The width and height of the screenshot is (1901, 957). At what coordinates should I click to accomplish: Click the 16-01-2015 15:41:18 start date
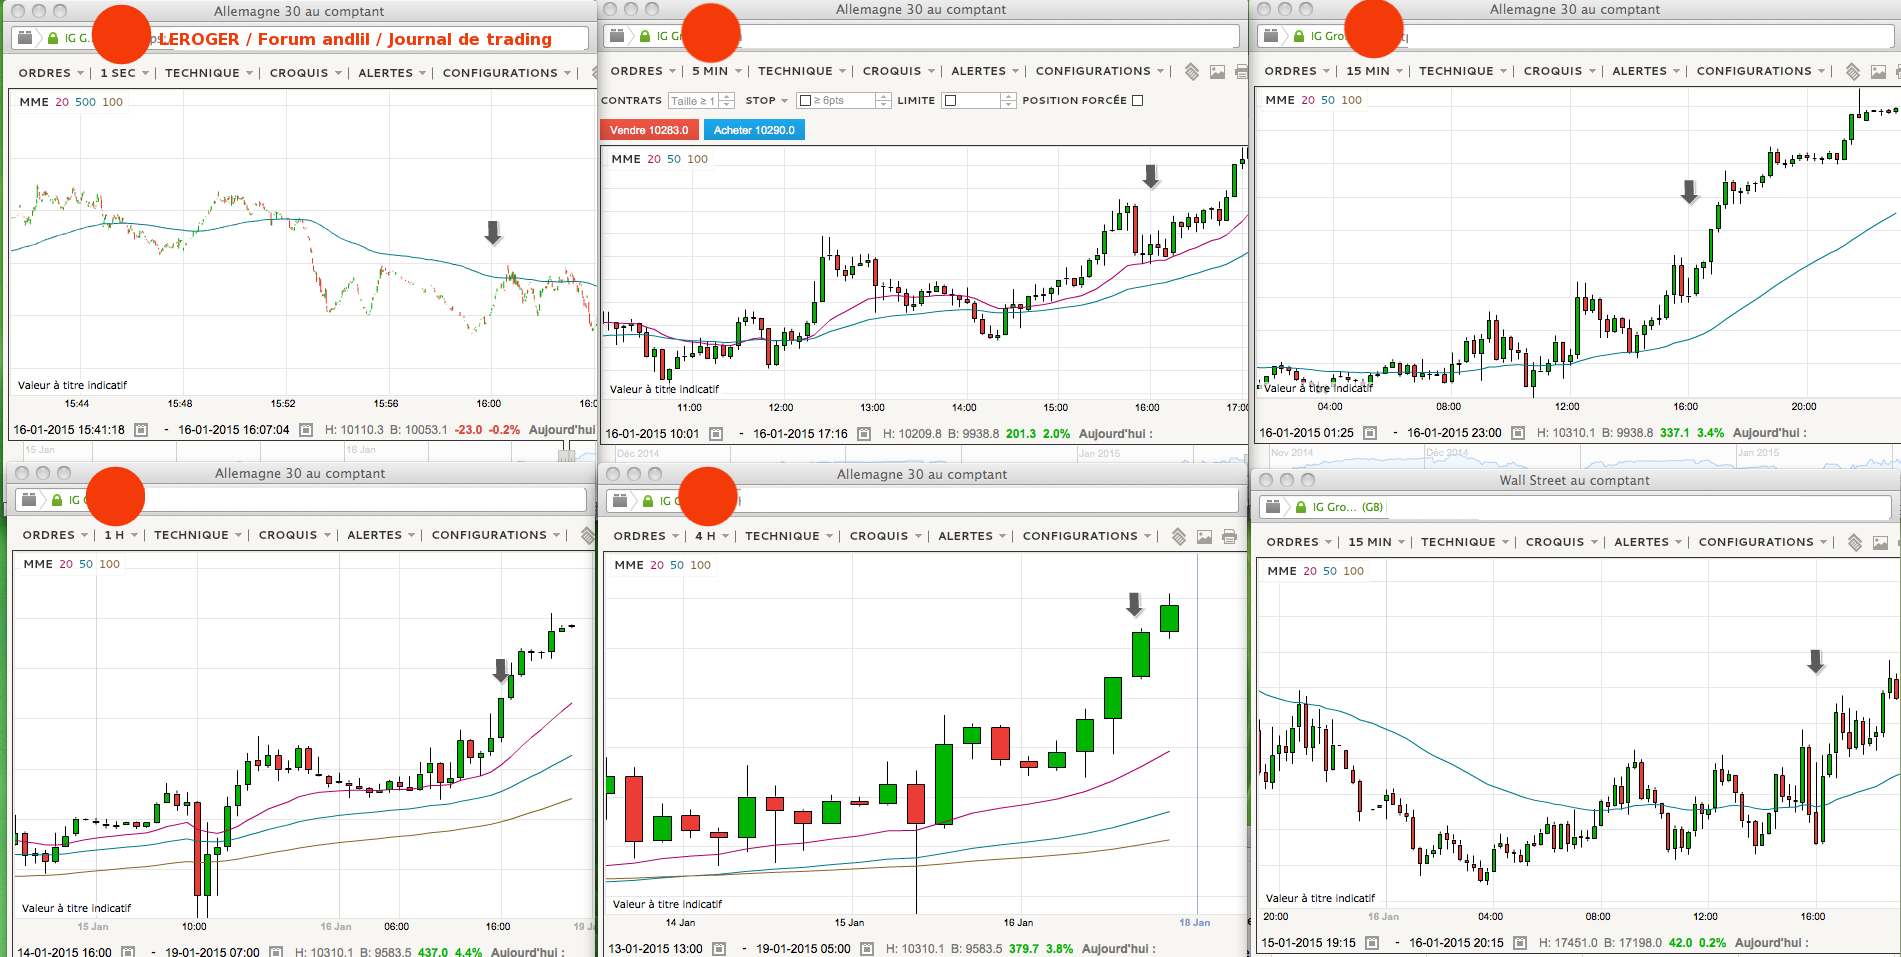coord(69,430)
